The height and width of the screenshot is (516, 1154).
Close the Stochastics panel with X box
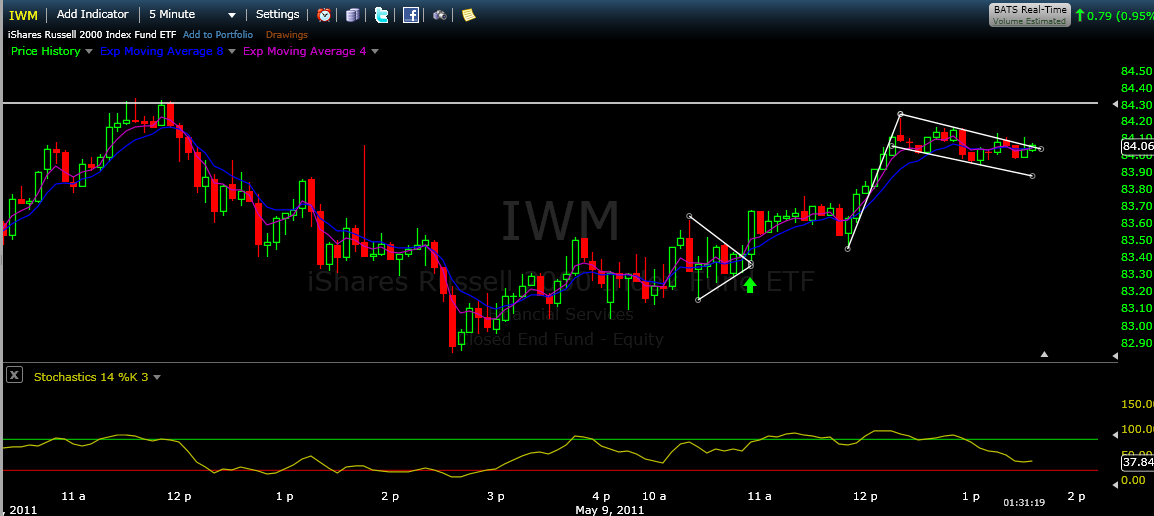pos(14,376)
